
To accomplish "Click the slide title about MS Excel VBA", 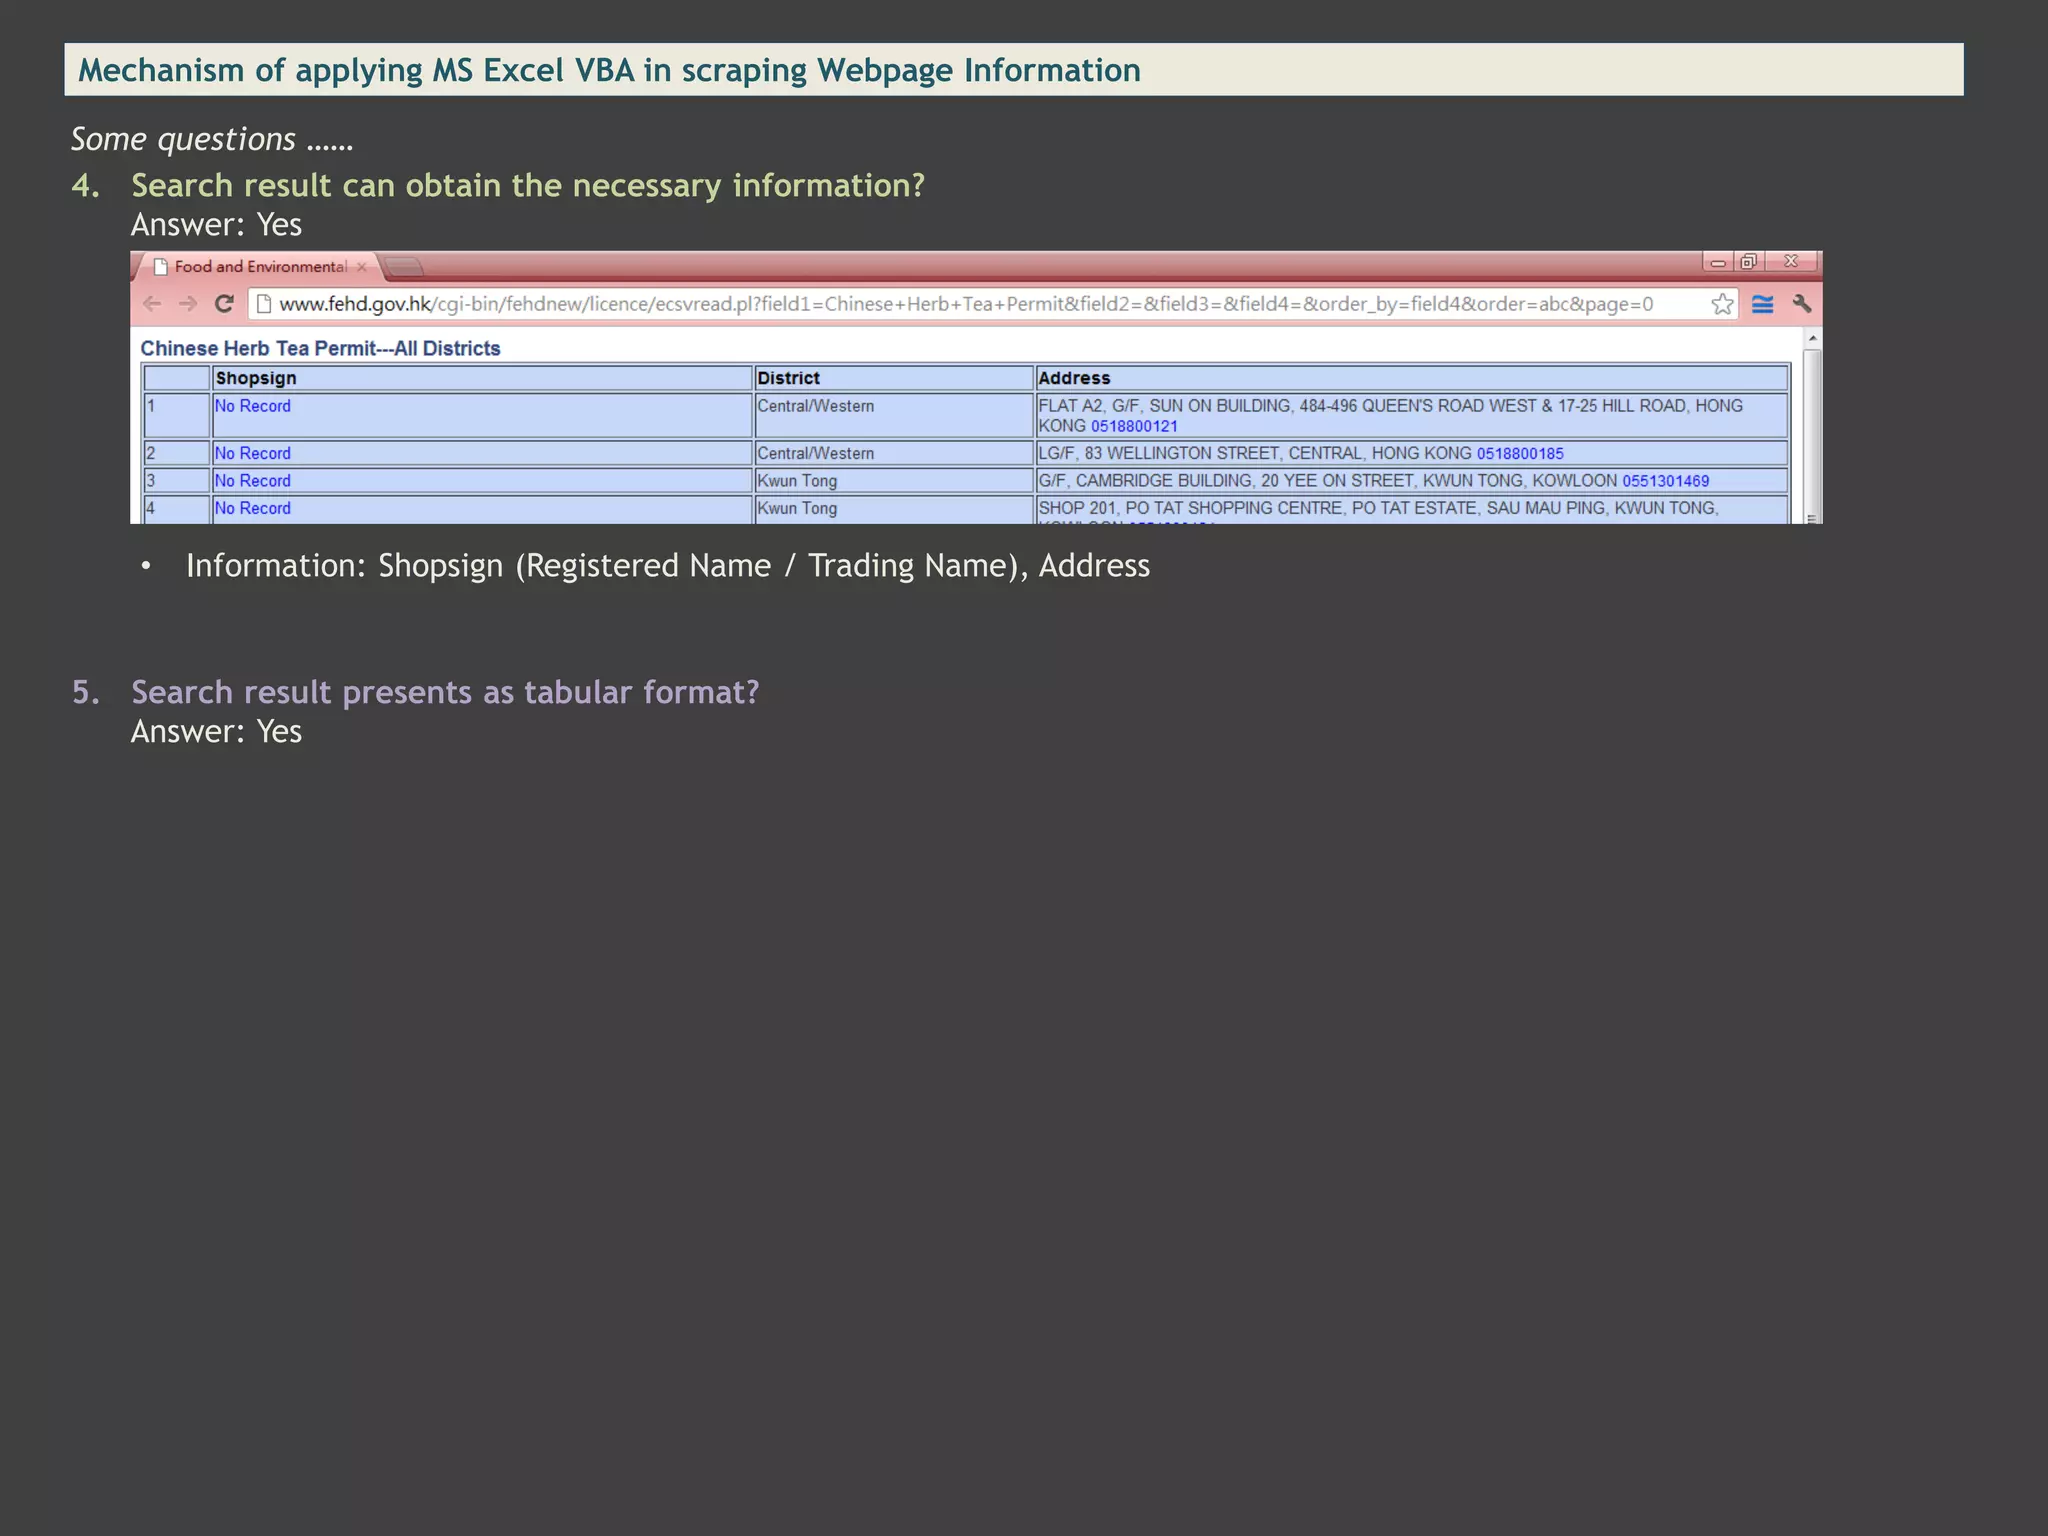I will coord(609,70).
